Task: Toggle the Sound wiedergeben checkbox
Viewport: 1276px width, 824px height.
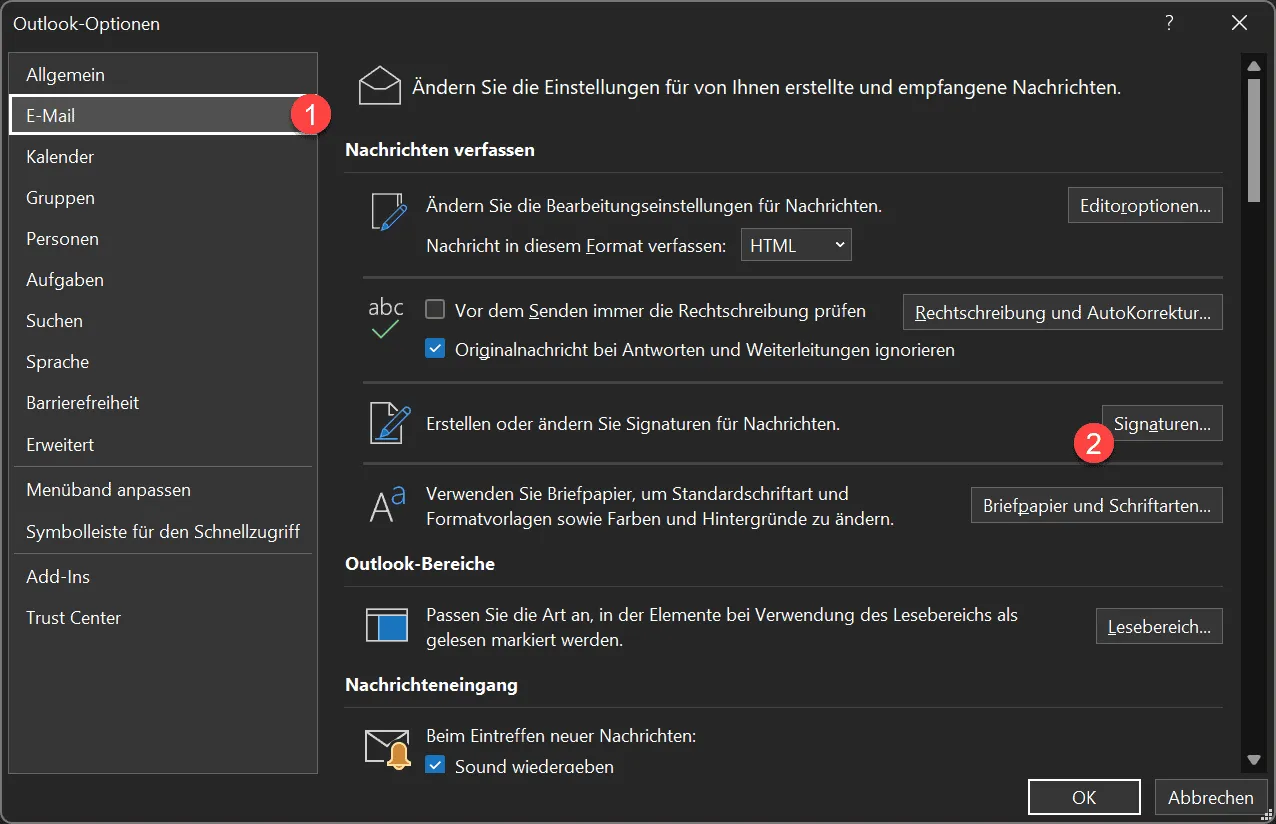Action: 435,766
